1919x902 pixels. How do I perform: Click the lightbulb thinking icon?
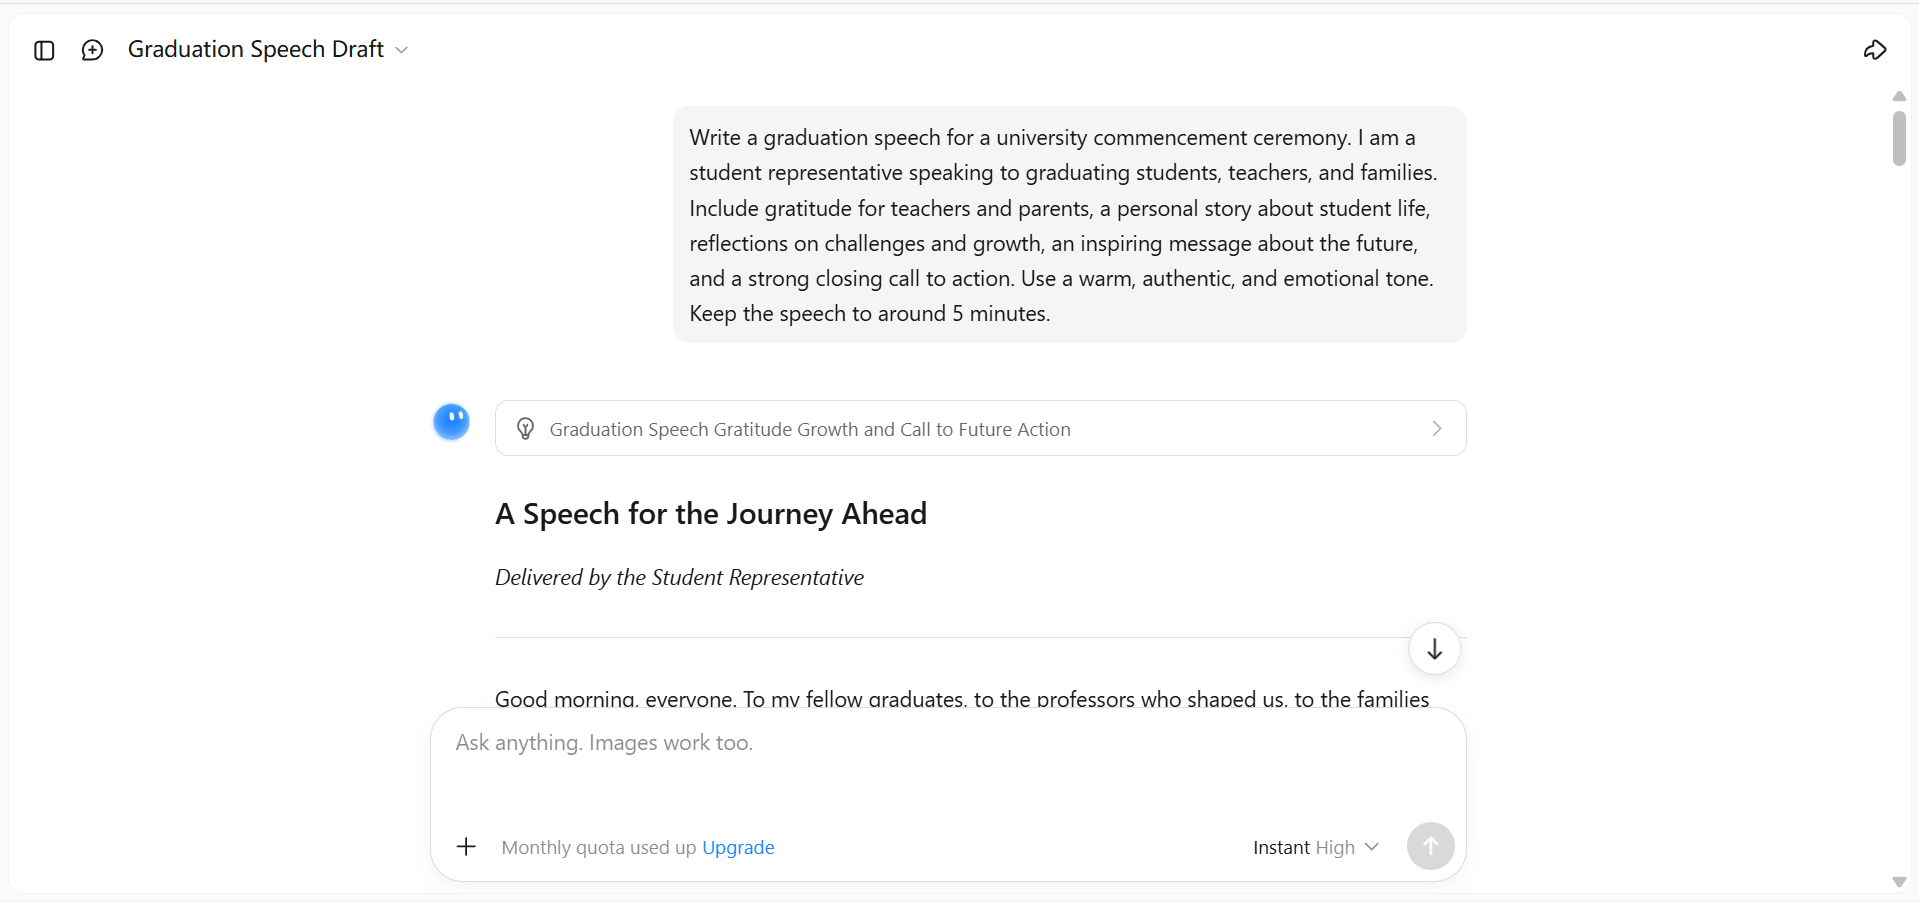[x=525, y=429]
